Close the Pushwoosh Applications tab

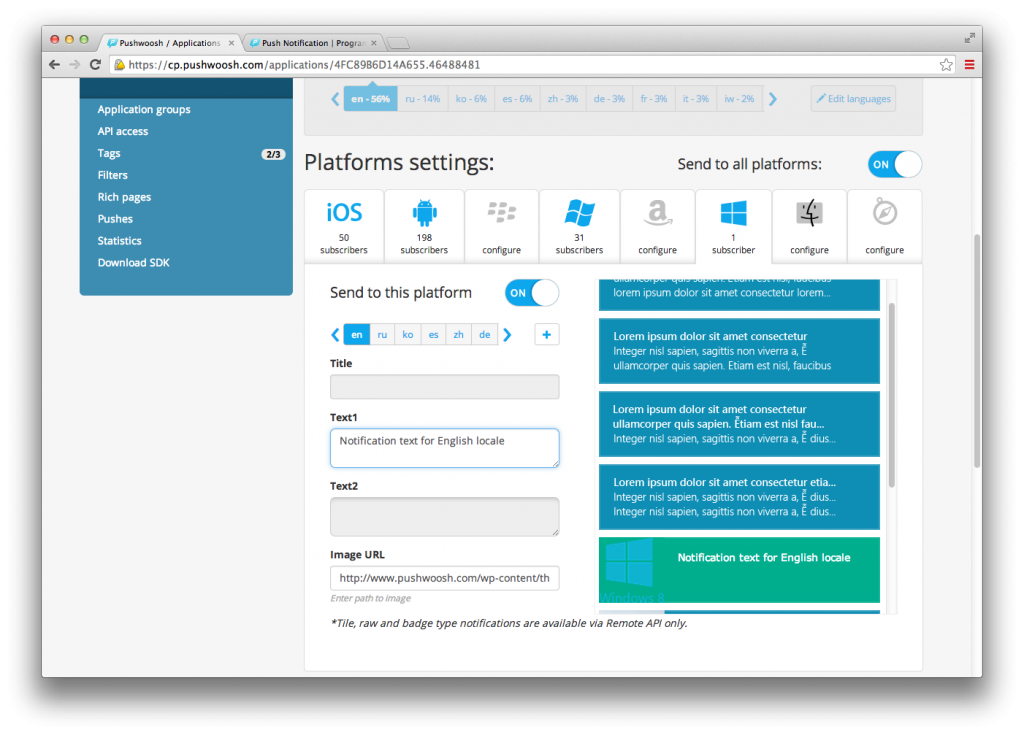[231, 43]
